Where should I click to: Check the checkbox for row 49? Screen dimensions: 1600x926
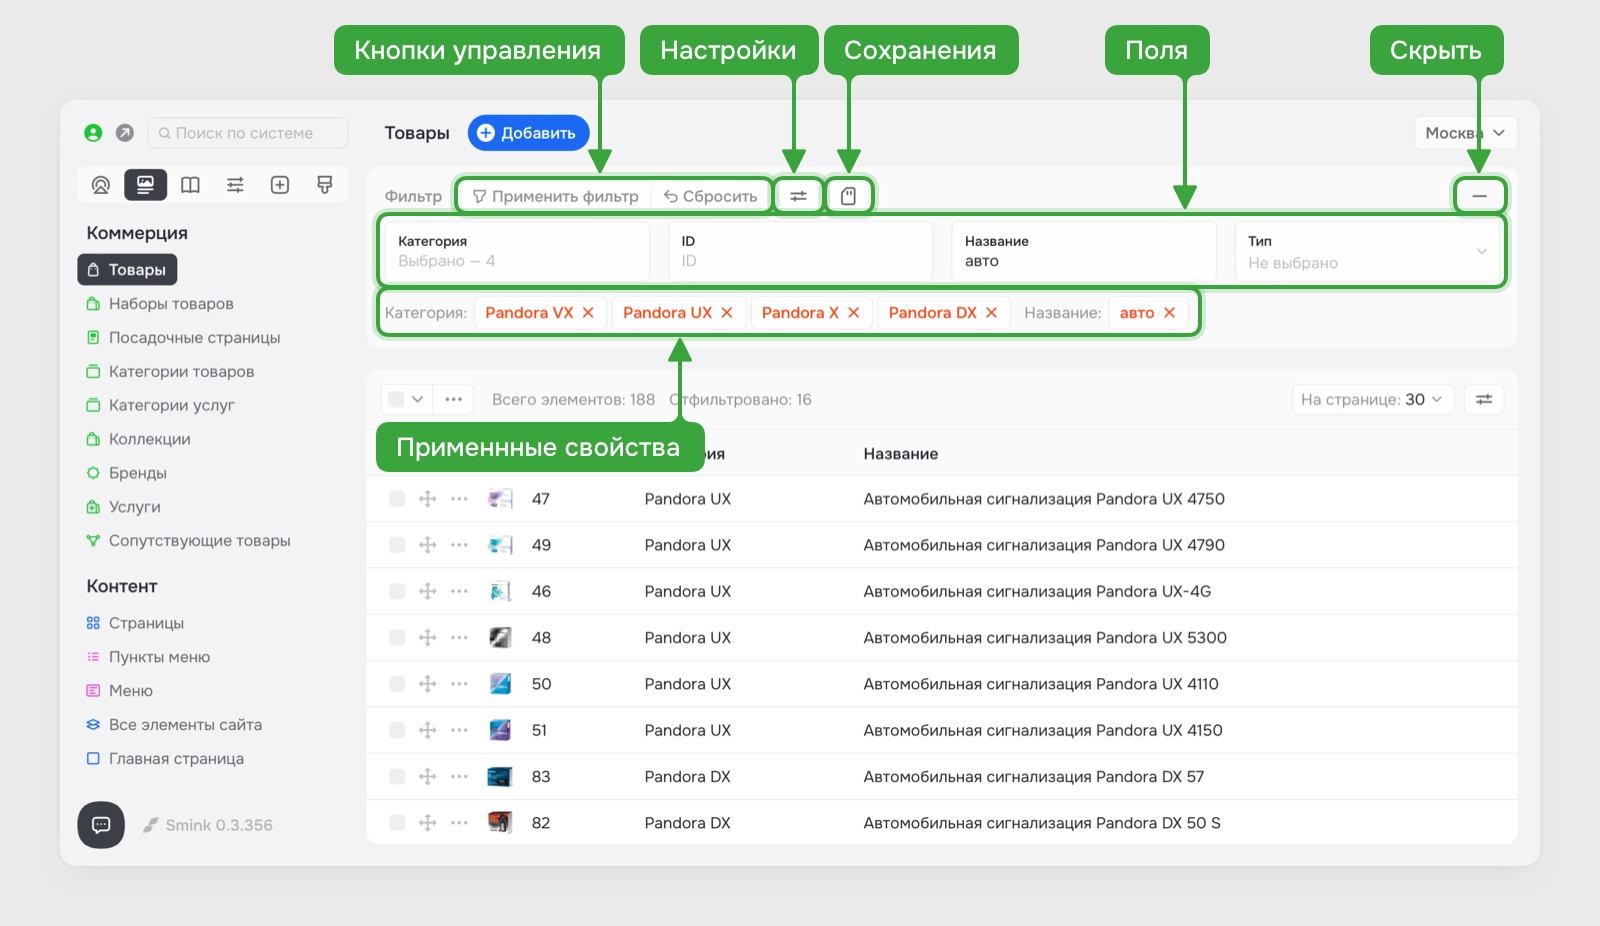pyautogui.click(x=397, y=545)
